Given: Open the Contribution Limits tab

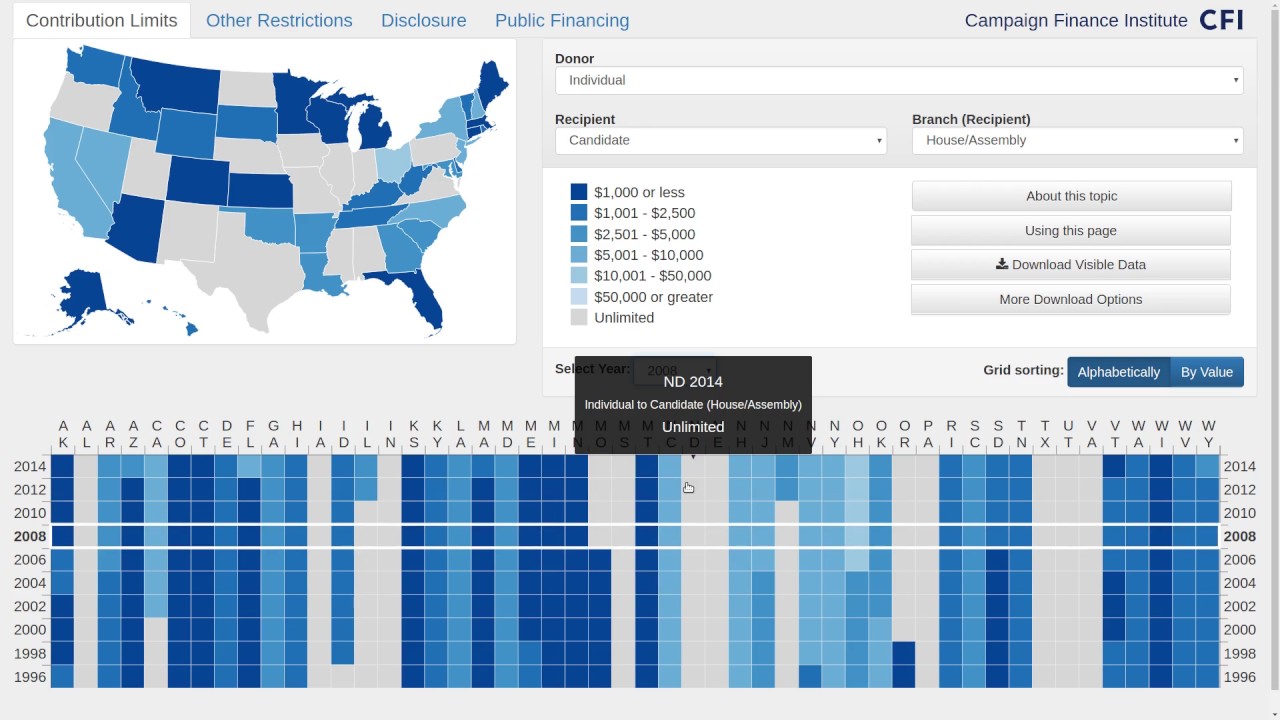Looking at the screenshot, I should [x=102, y=20].
